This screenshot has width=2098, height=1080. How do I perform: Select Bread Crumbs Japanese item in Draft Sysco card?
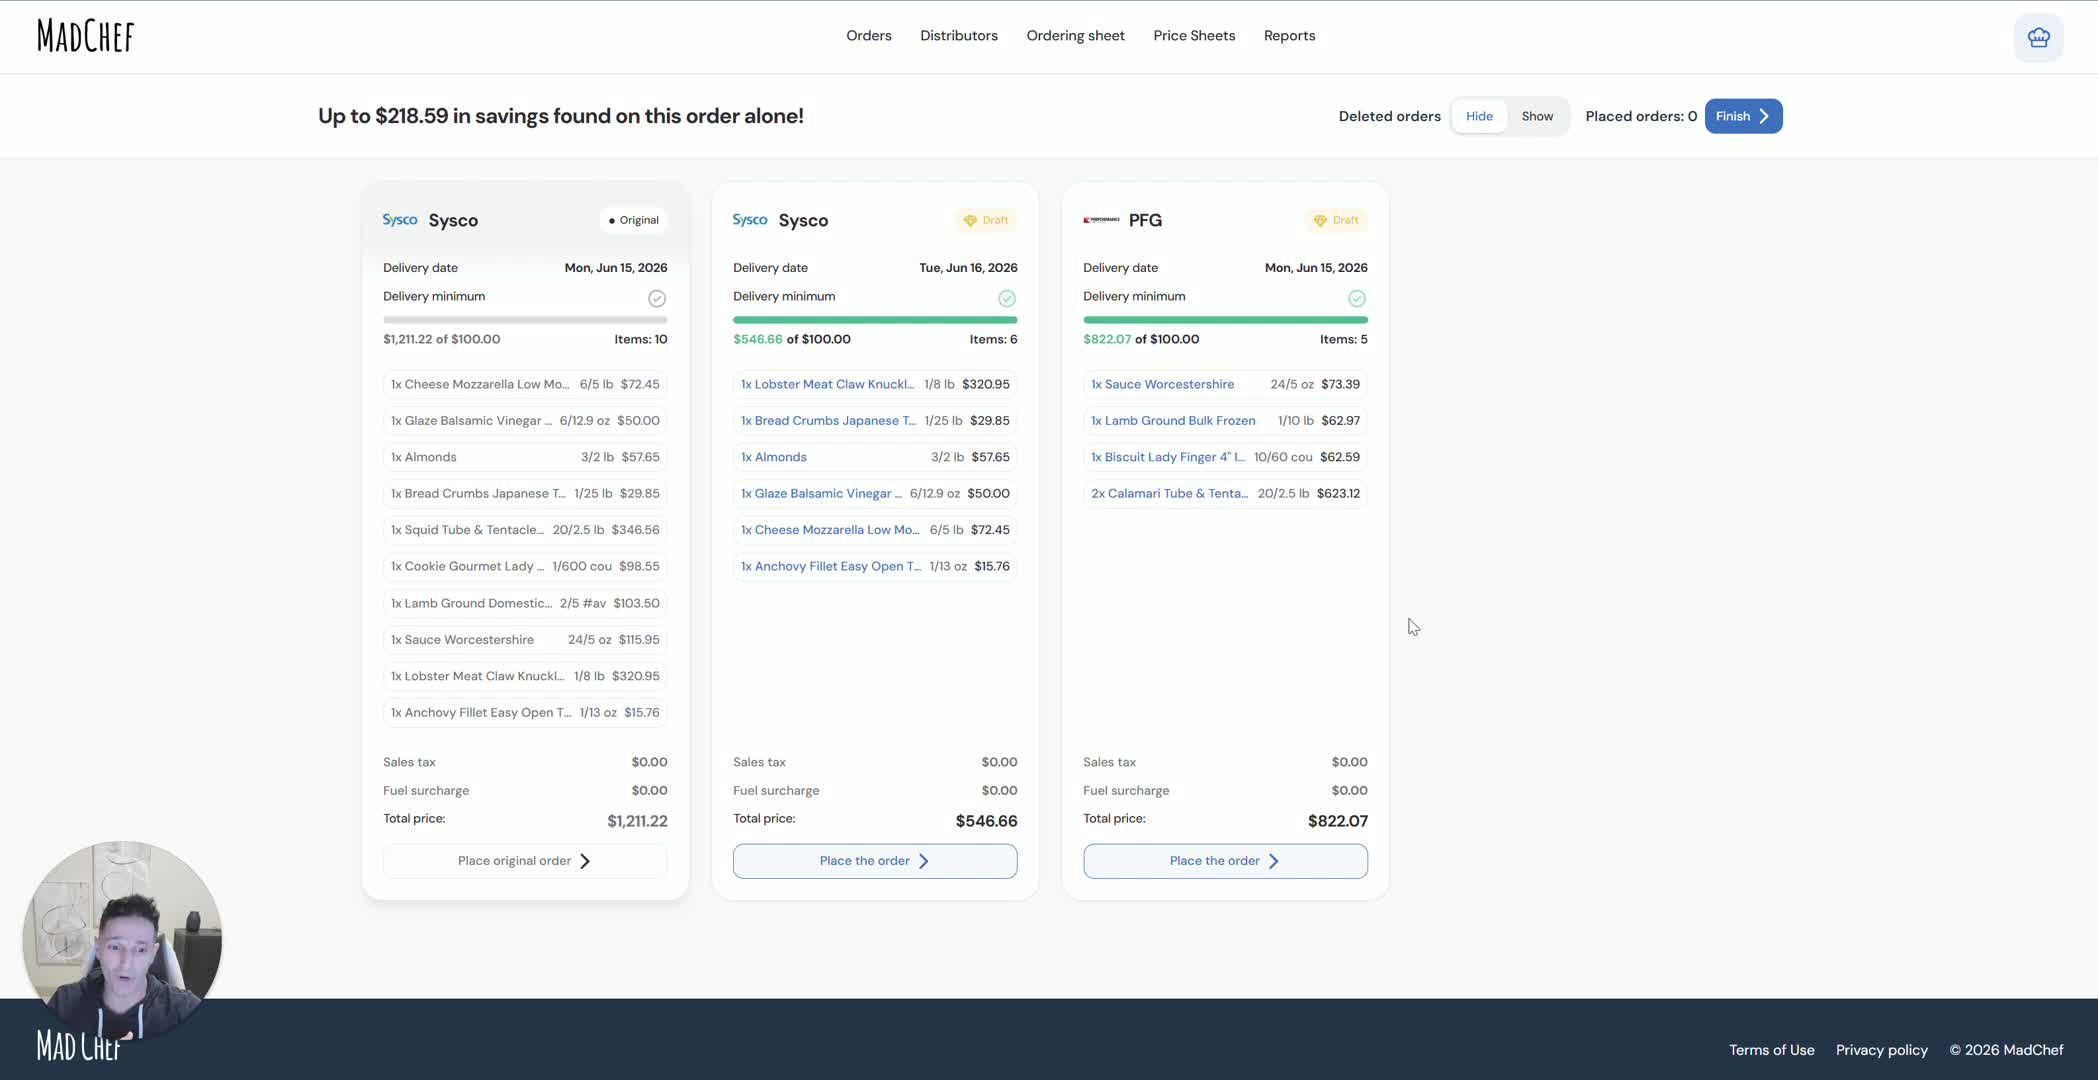click(875, 421)
